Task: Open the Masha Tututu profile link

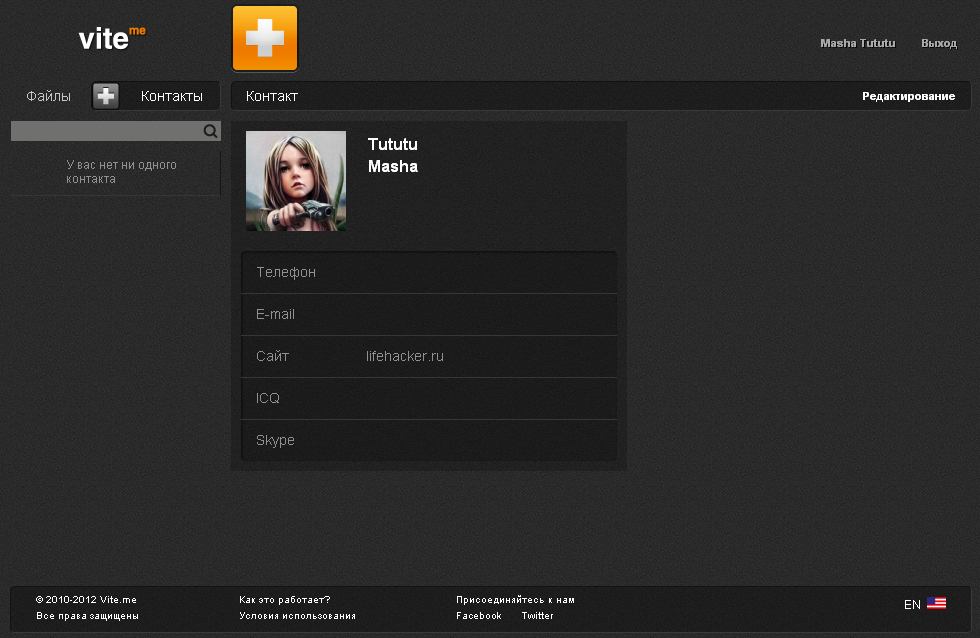Action: coord(857,44)
